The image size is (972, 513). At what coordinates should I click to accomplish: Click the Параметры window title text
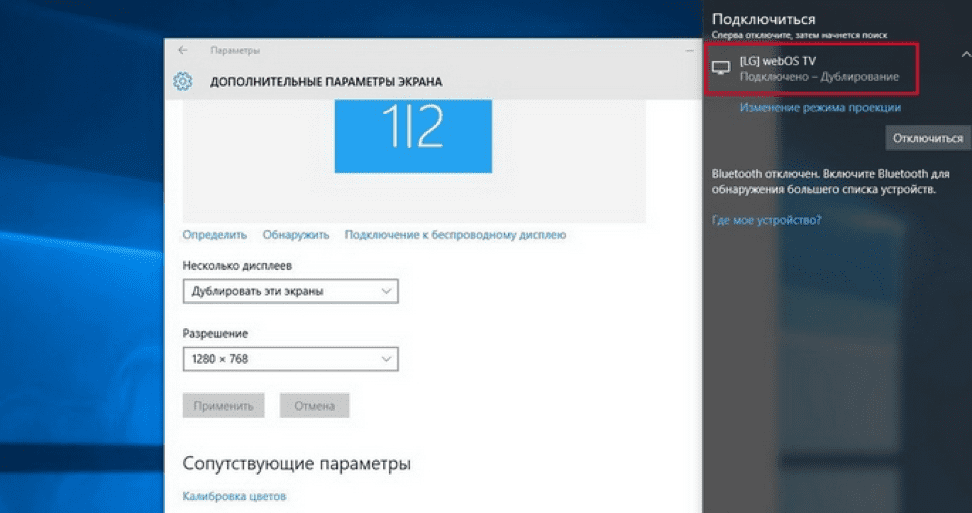[235, 50]
